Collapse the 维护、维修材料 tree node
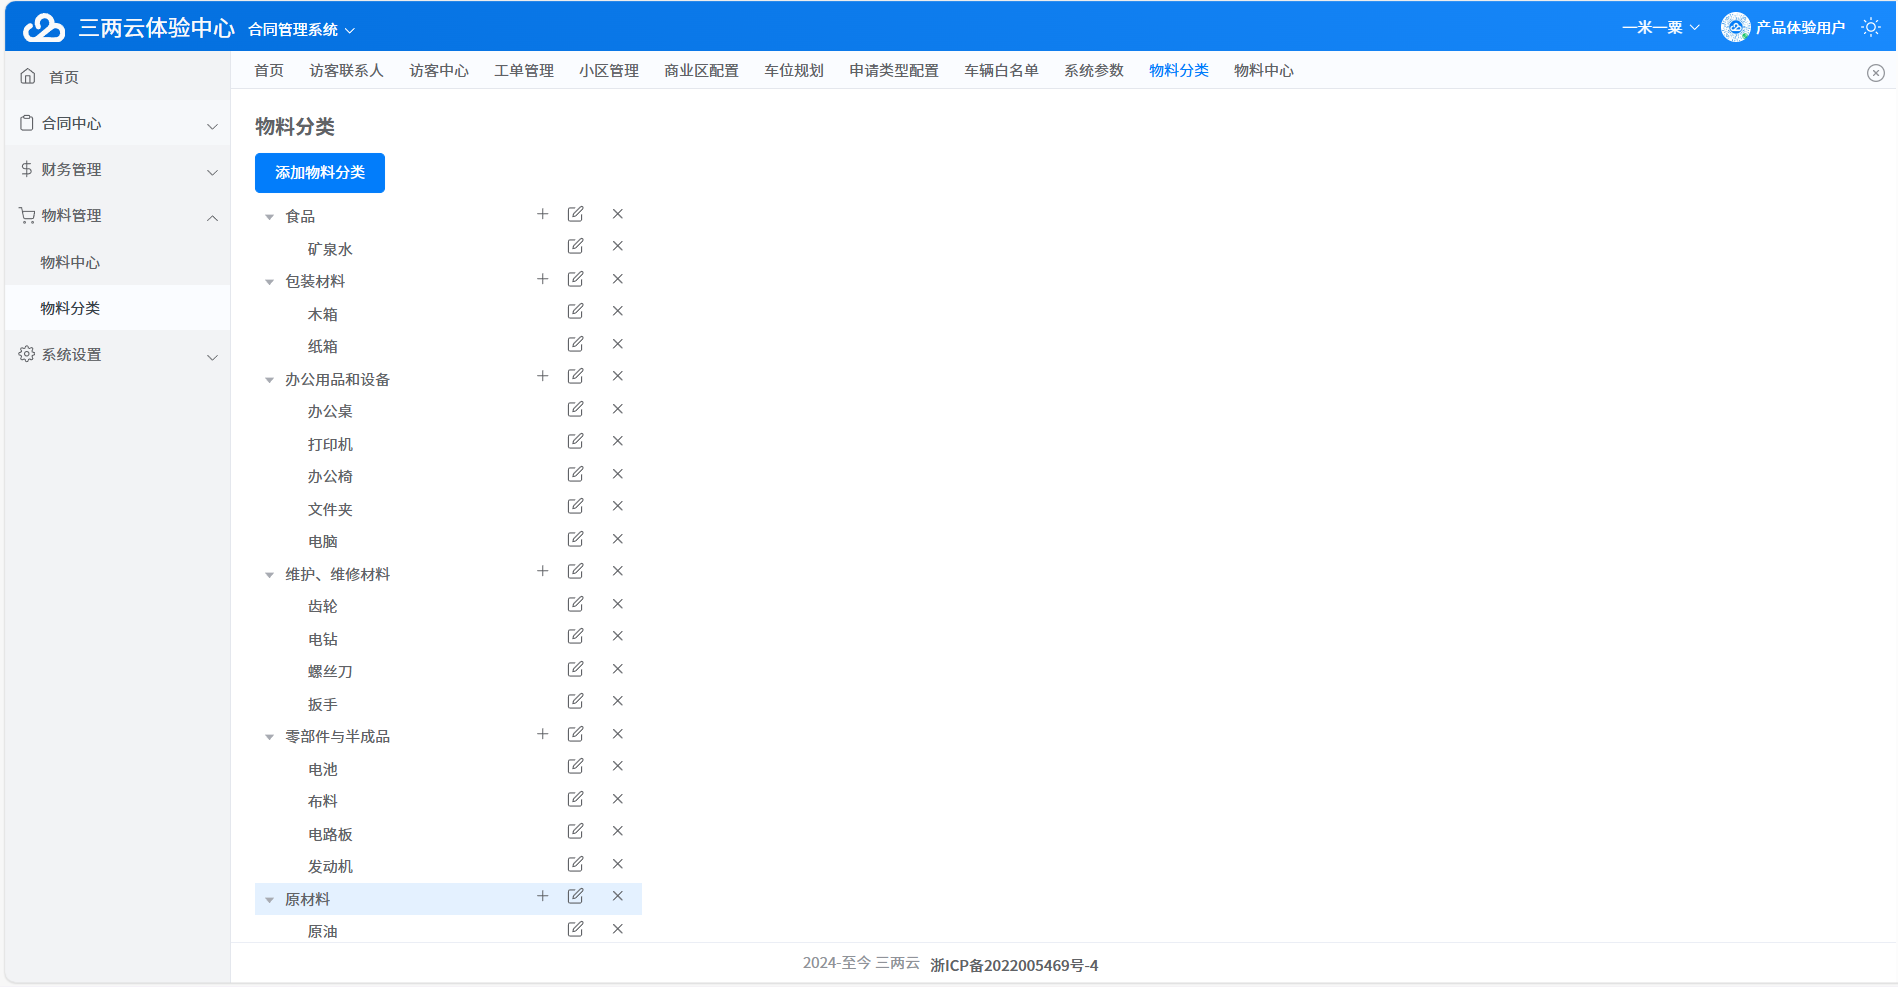Image resolution: width=1898 pixels, height=987 pixels. click(269, 575)
